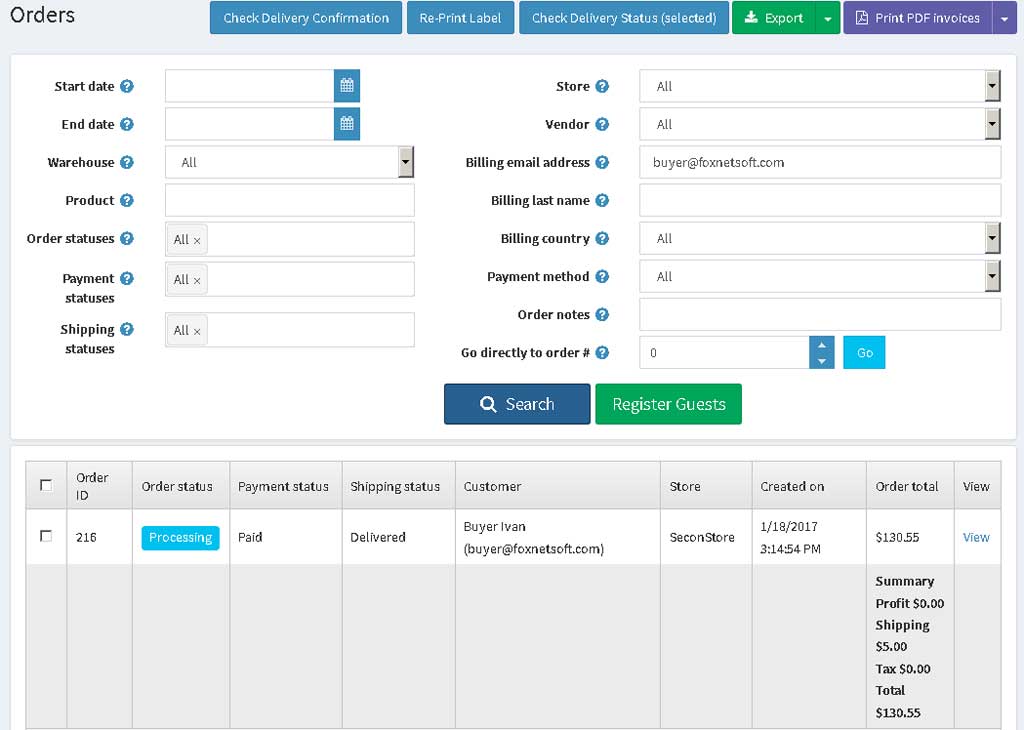Run the order Search
The image size is (1024, 730).
(x=517, y=404)
